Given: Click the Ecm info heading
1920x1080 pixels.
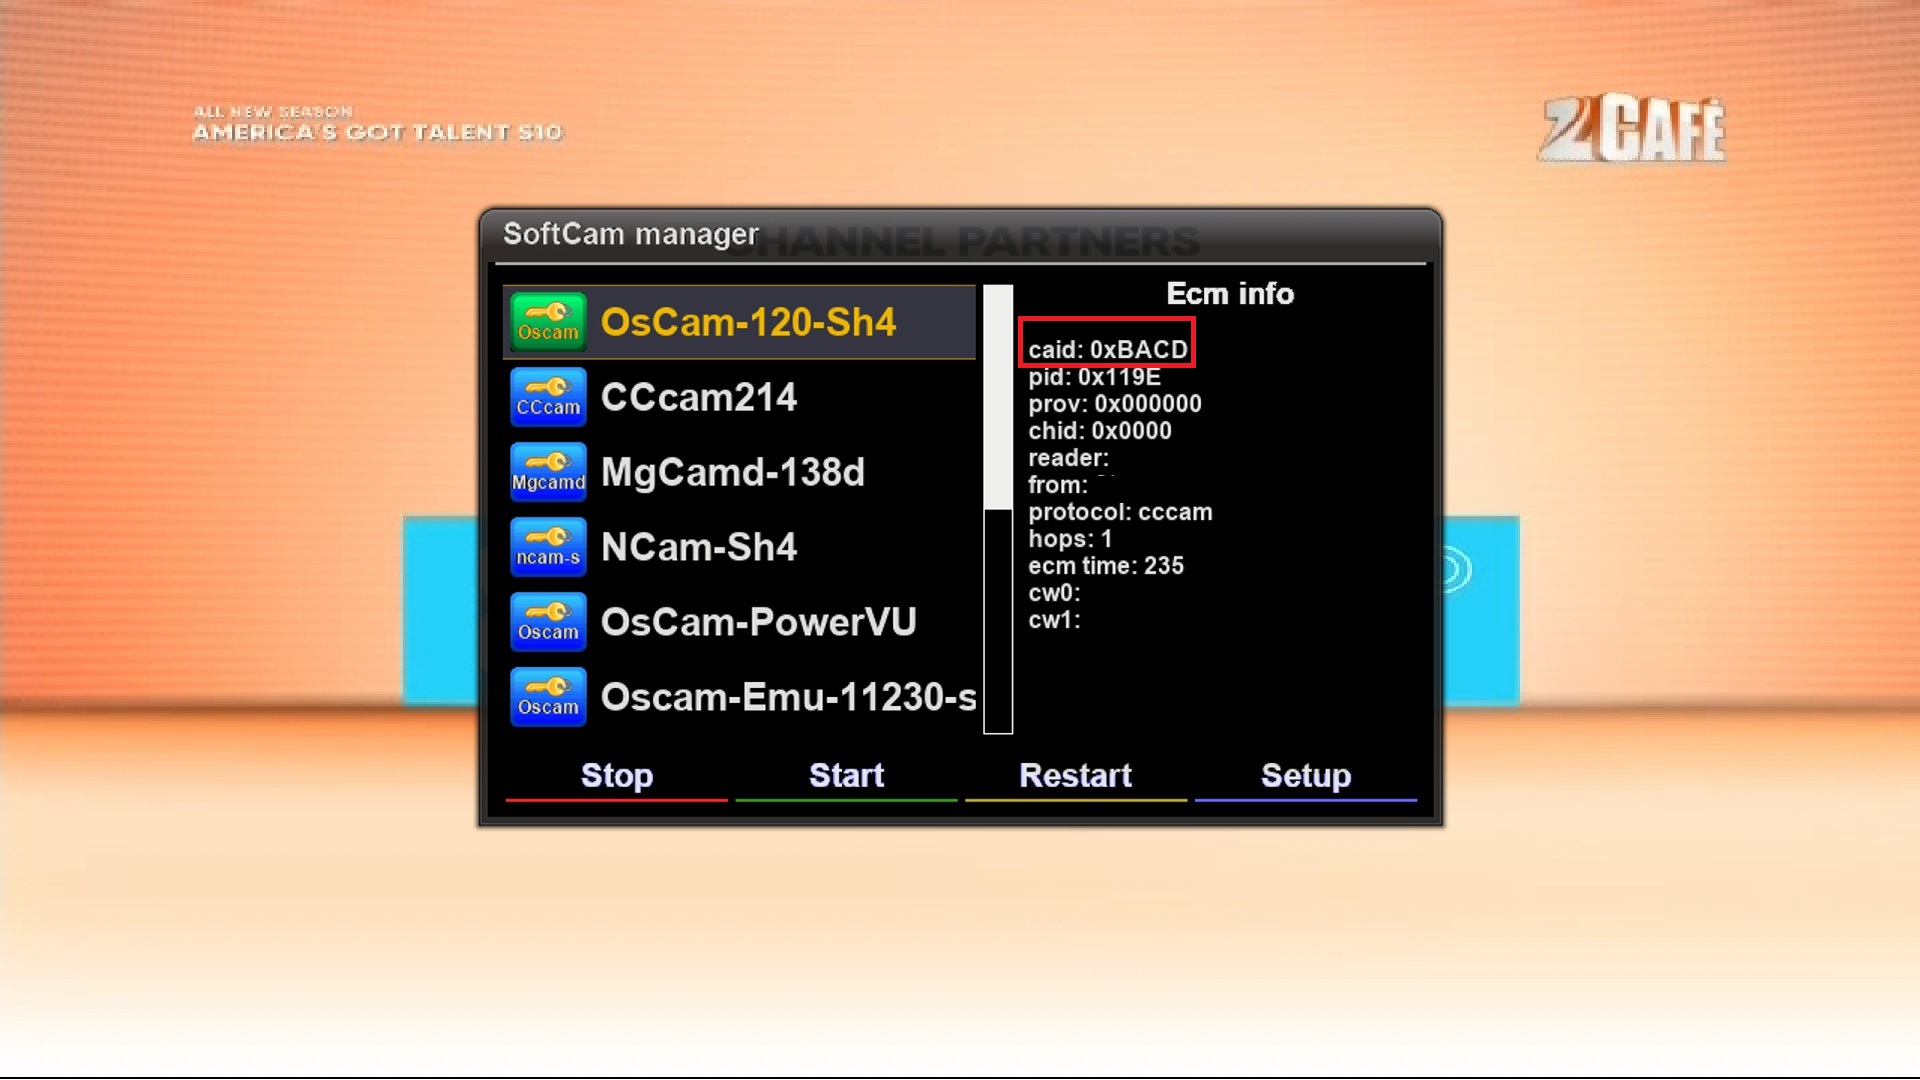Looking at the screenshot, I should tap(1230, 294).
